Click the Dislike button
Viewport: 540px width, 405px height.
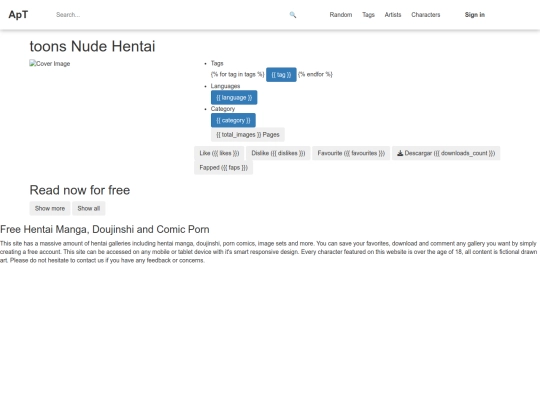pyautogui.click(x=278, y=153)
